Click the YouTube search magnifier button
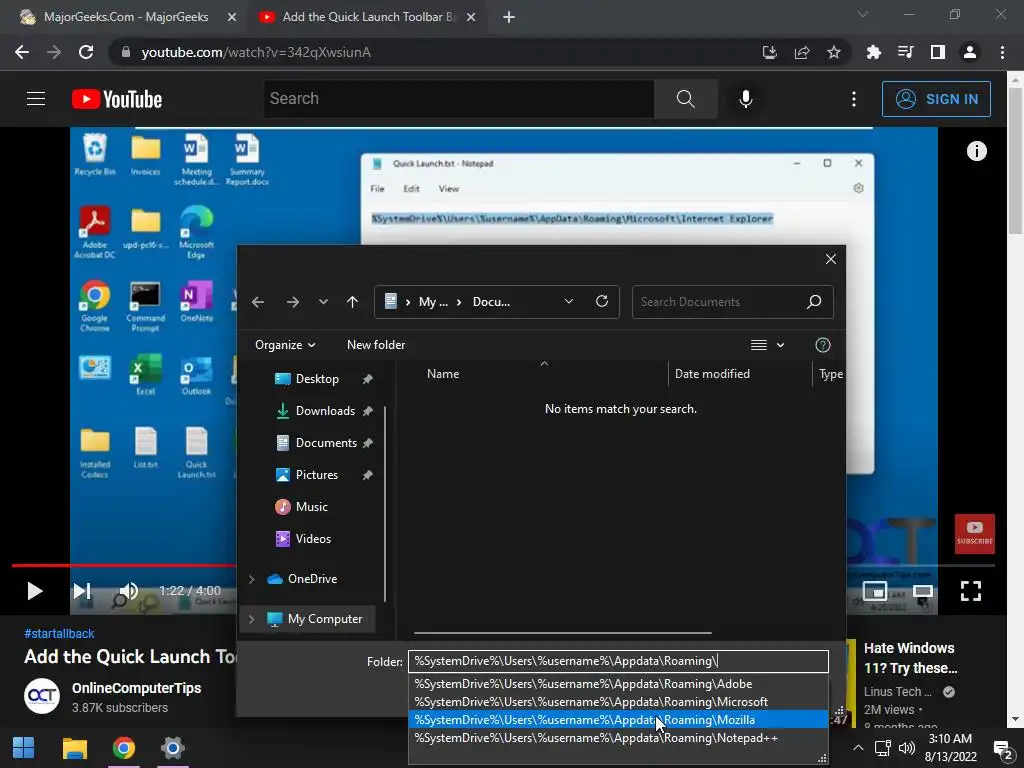The width and height of the screenshot is (1024, 768). point(686,99)
